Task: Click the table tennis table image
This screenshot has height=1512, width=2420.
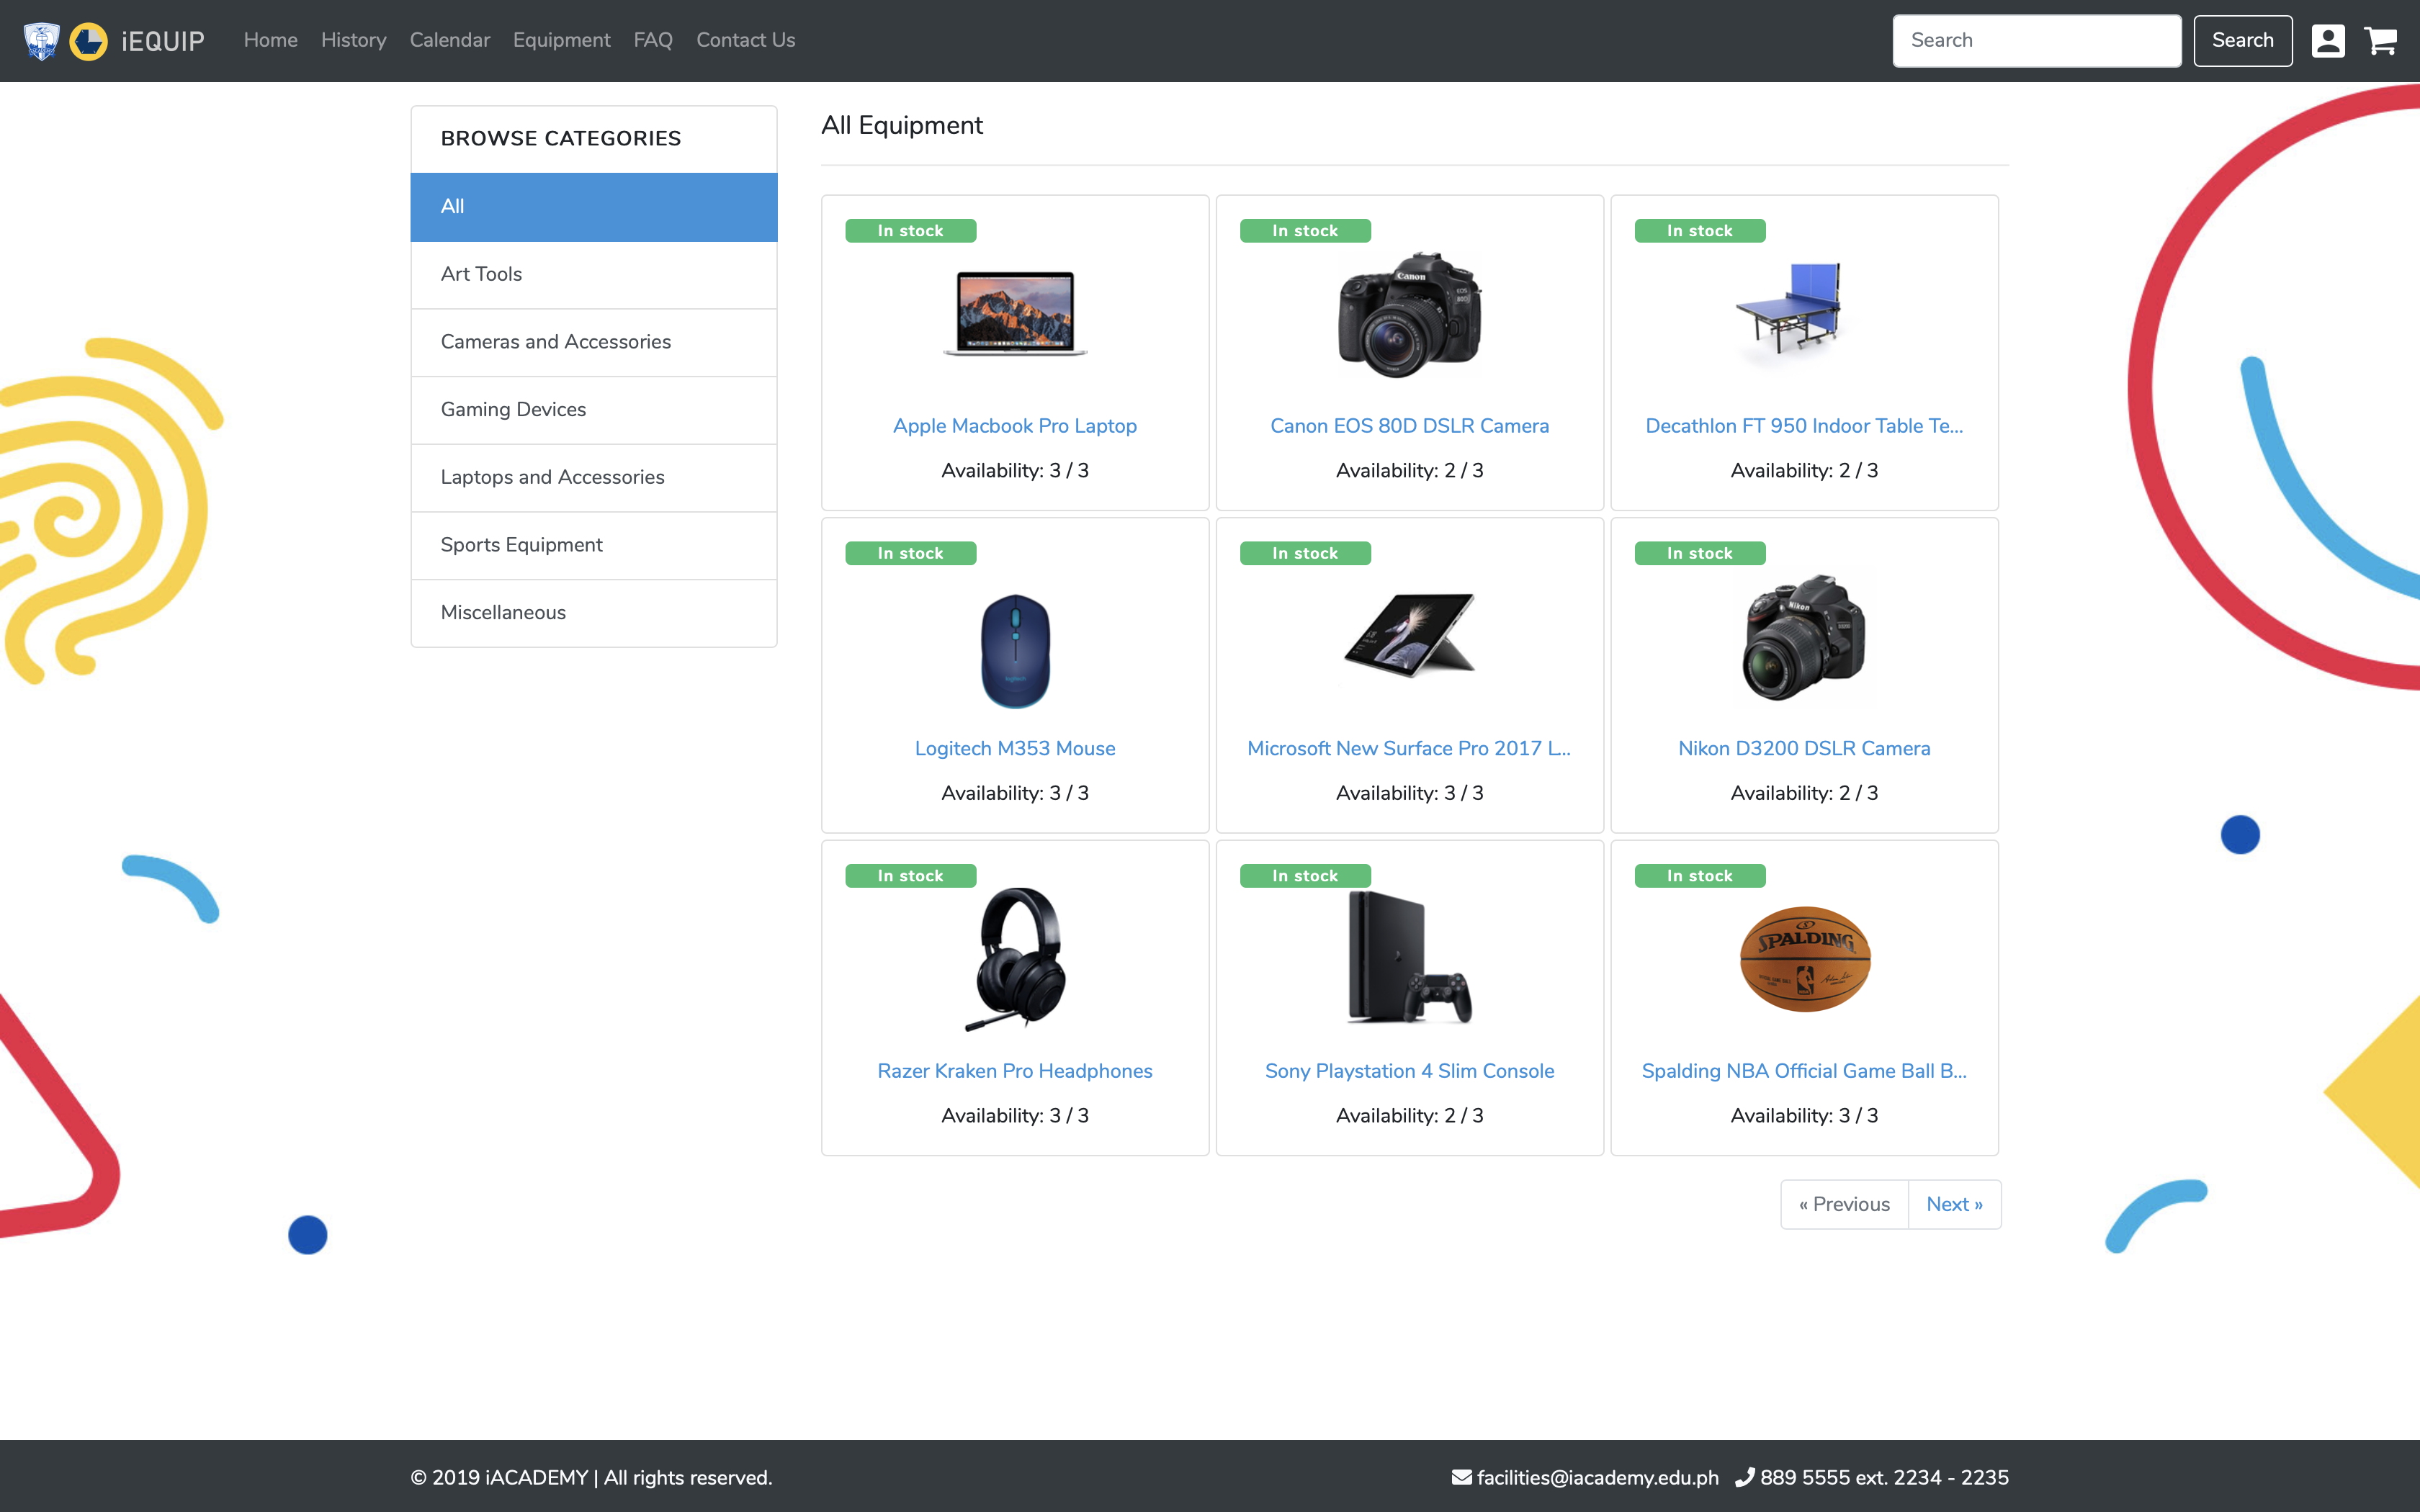Action: [x=1790, y=310]
